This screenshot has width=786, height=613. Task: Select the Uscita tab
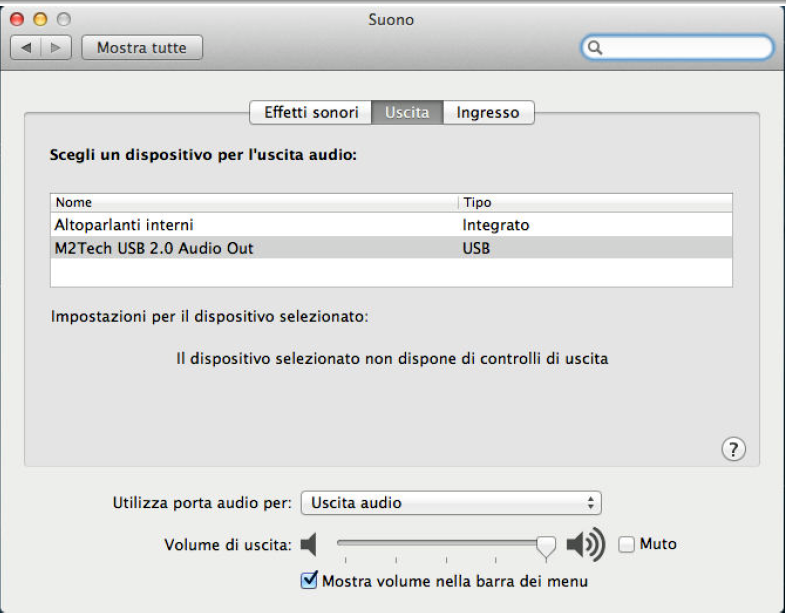click(407, 112)
